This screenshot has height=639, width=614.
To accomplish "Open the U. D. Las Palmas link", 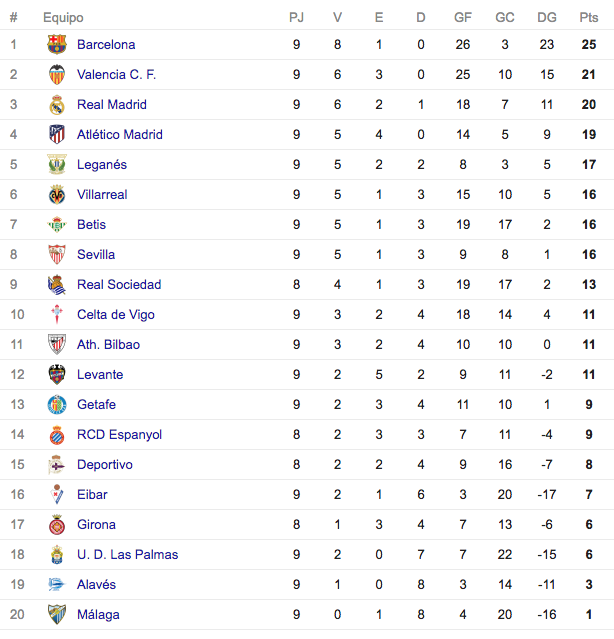I will (x=128, y=555).
